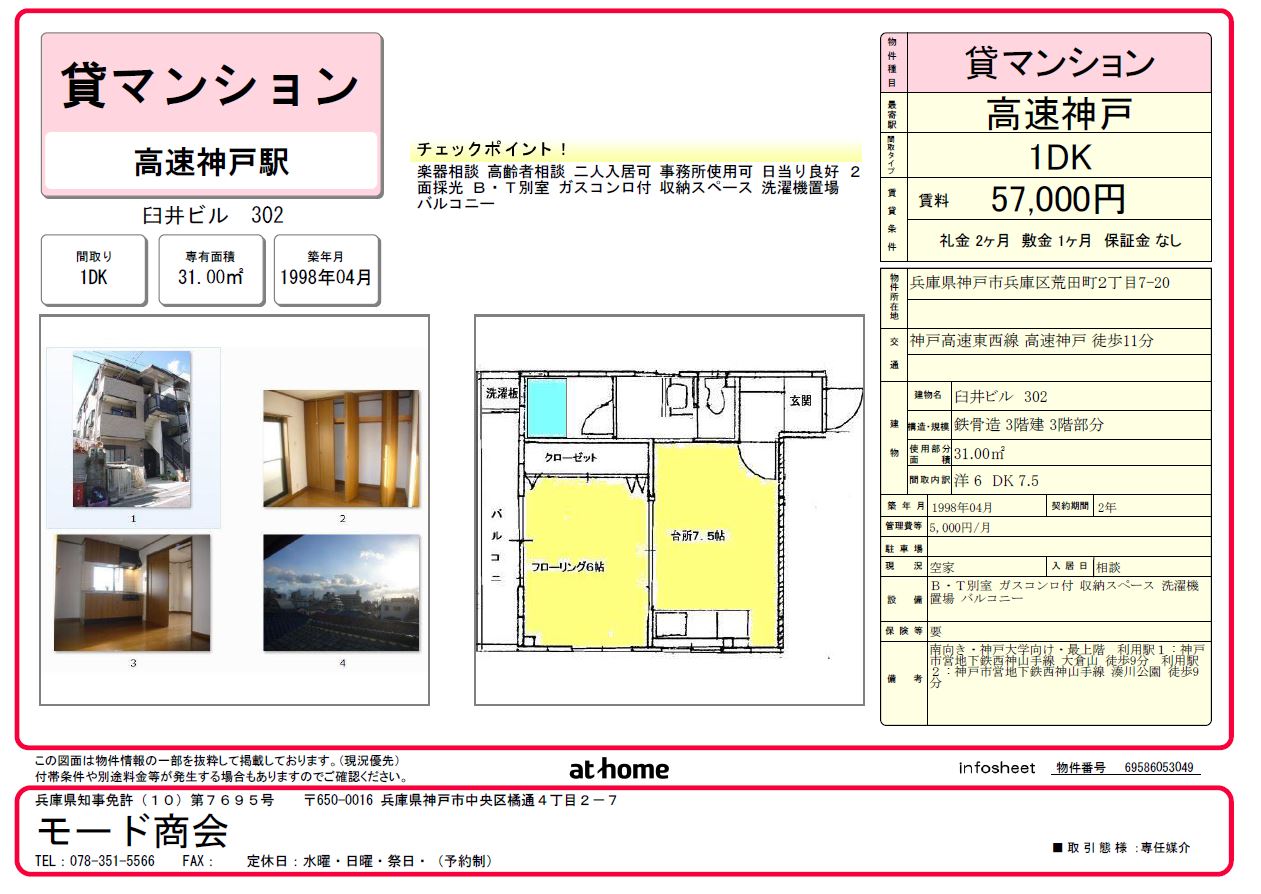Click contract period 2年
The image size is (1261, 894).
tap(1106, 507)
